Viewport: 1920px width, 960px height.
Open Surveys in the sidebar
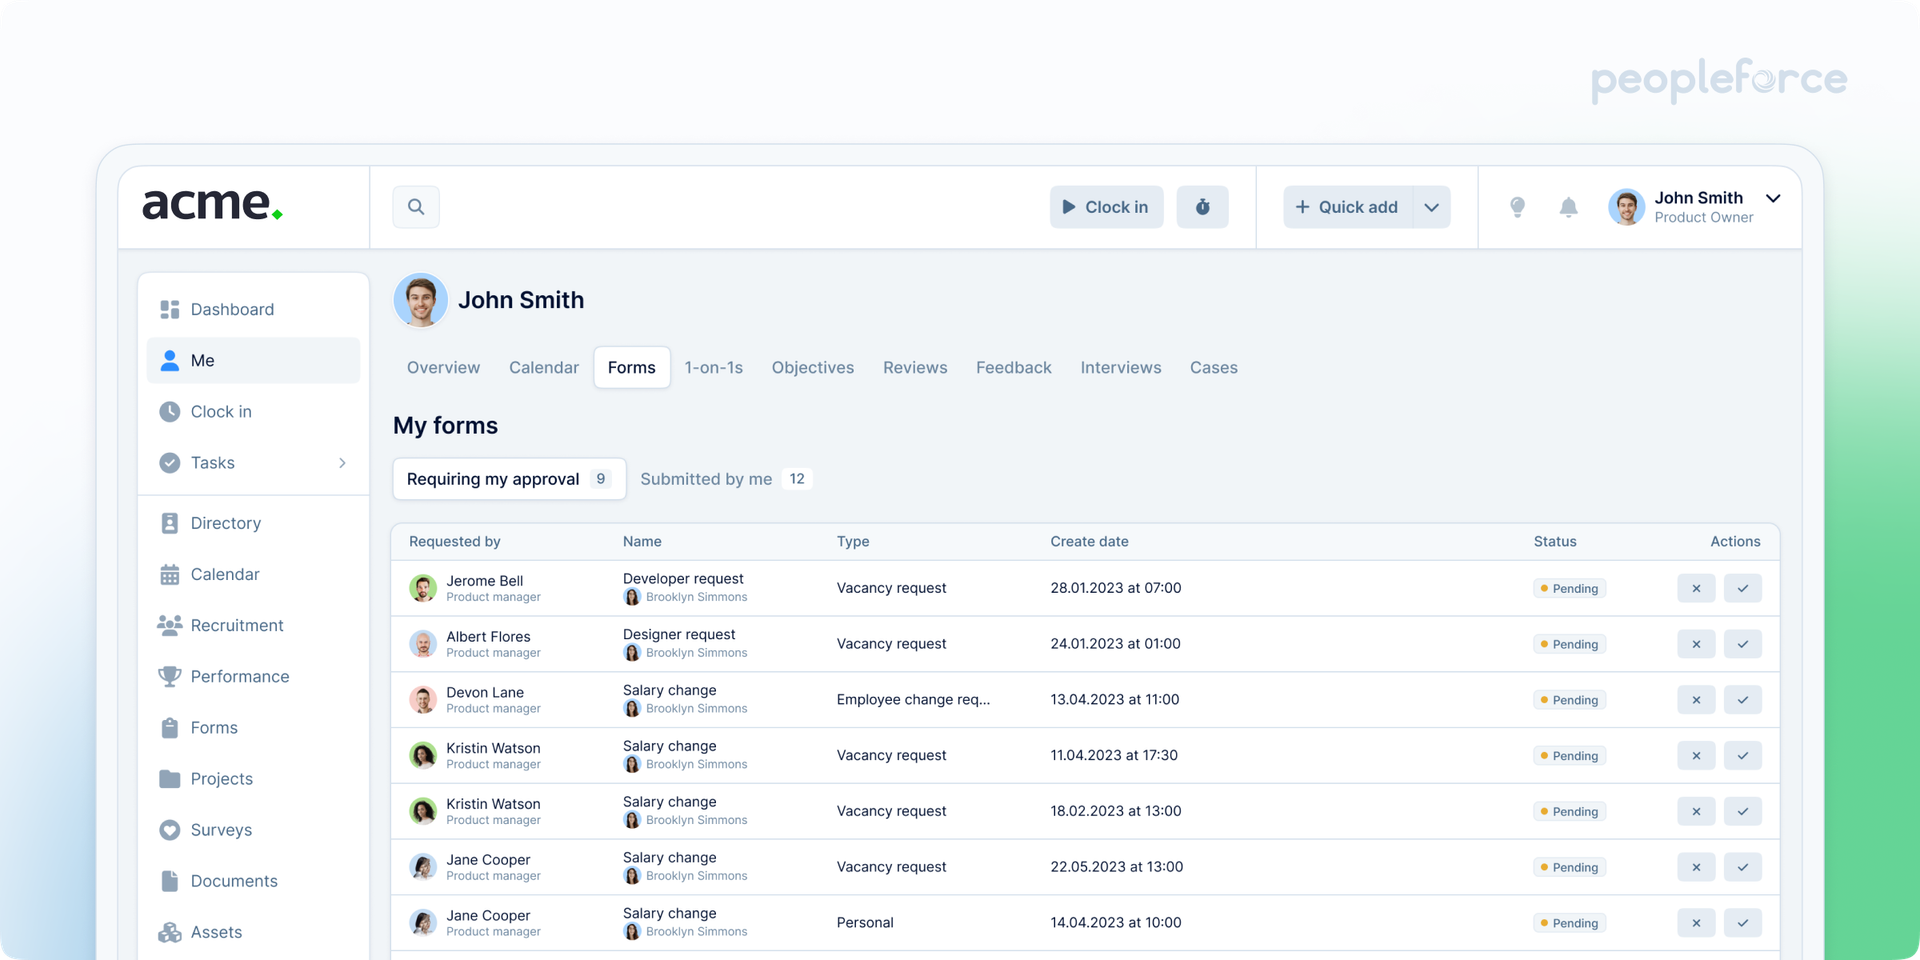click(x=253, y=829)
